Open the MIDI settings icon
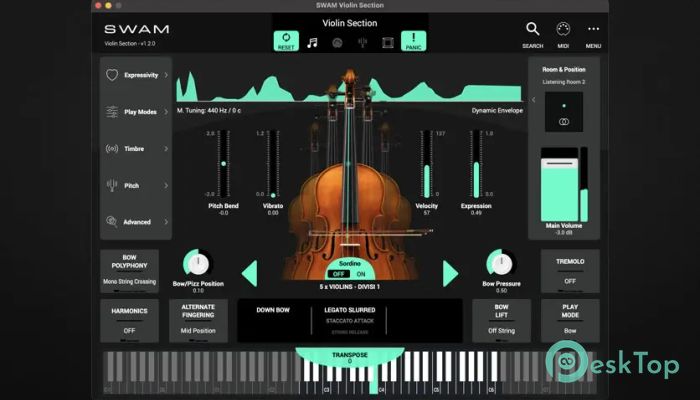The width and height of the screenshot is (700, 400). pyautogui.click(x=563, y=33)
